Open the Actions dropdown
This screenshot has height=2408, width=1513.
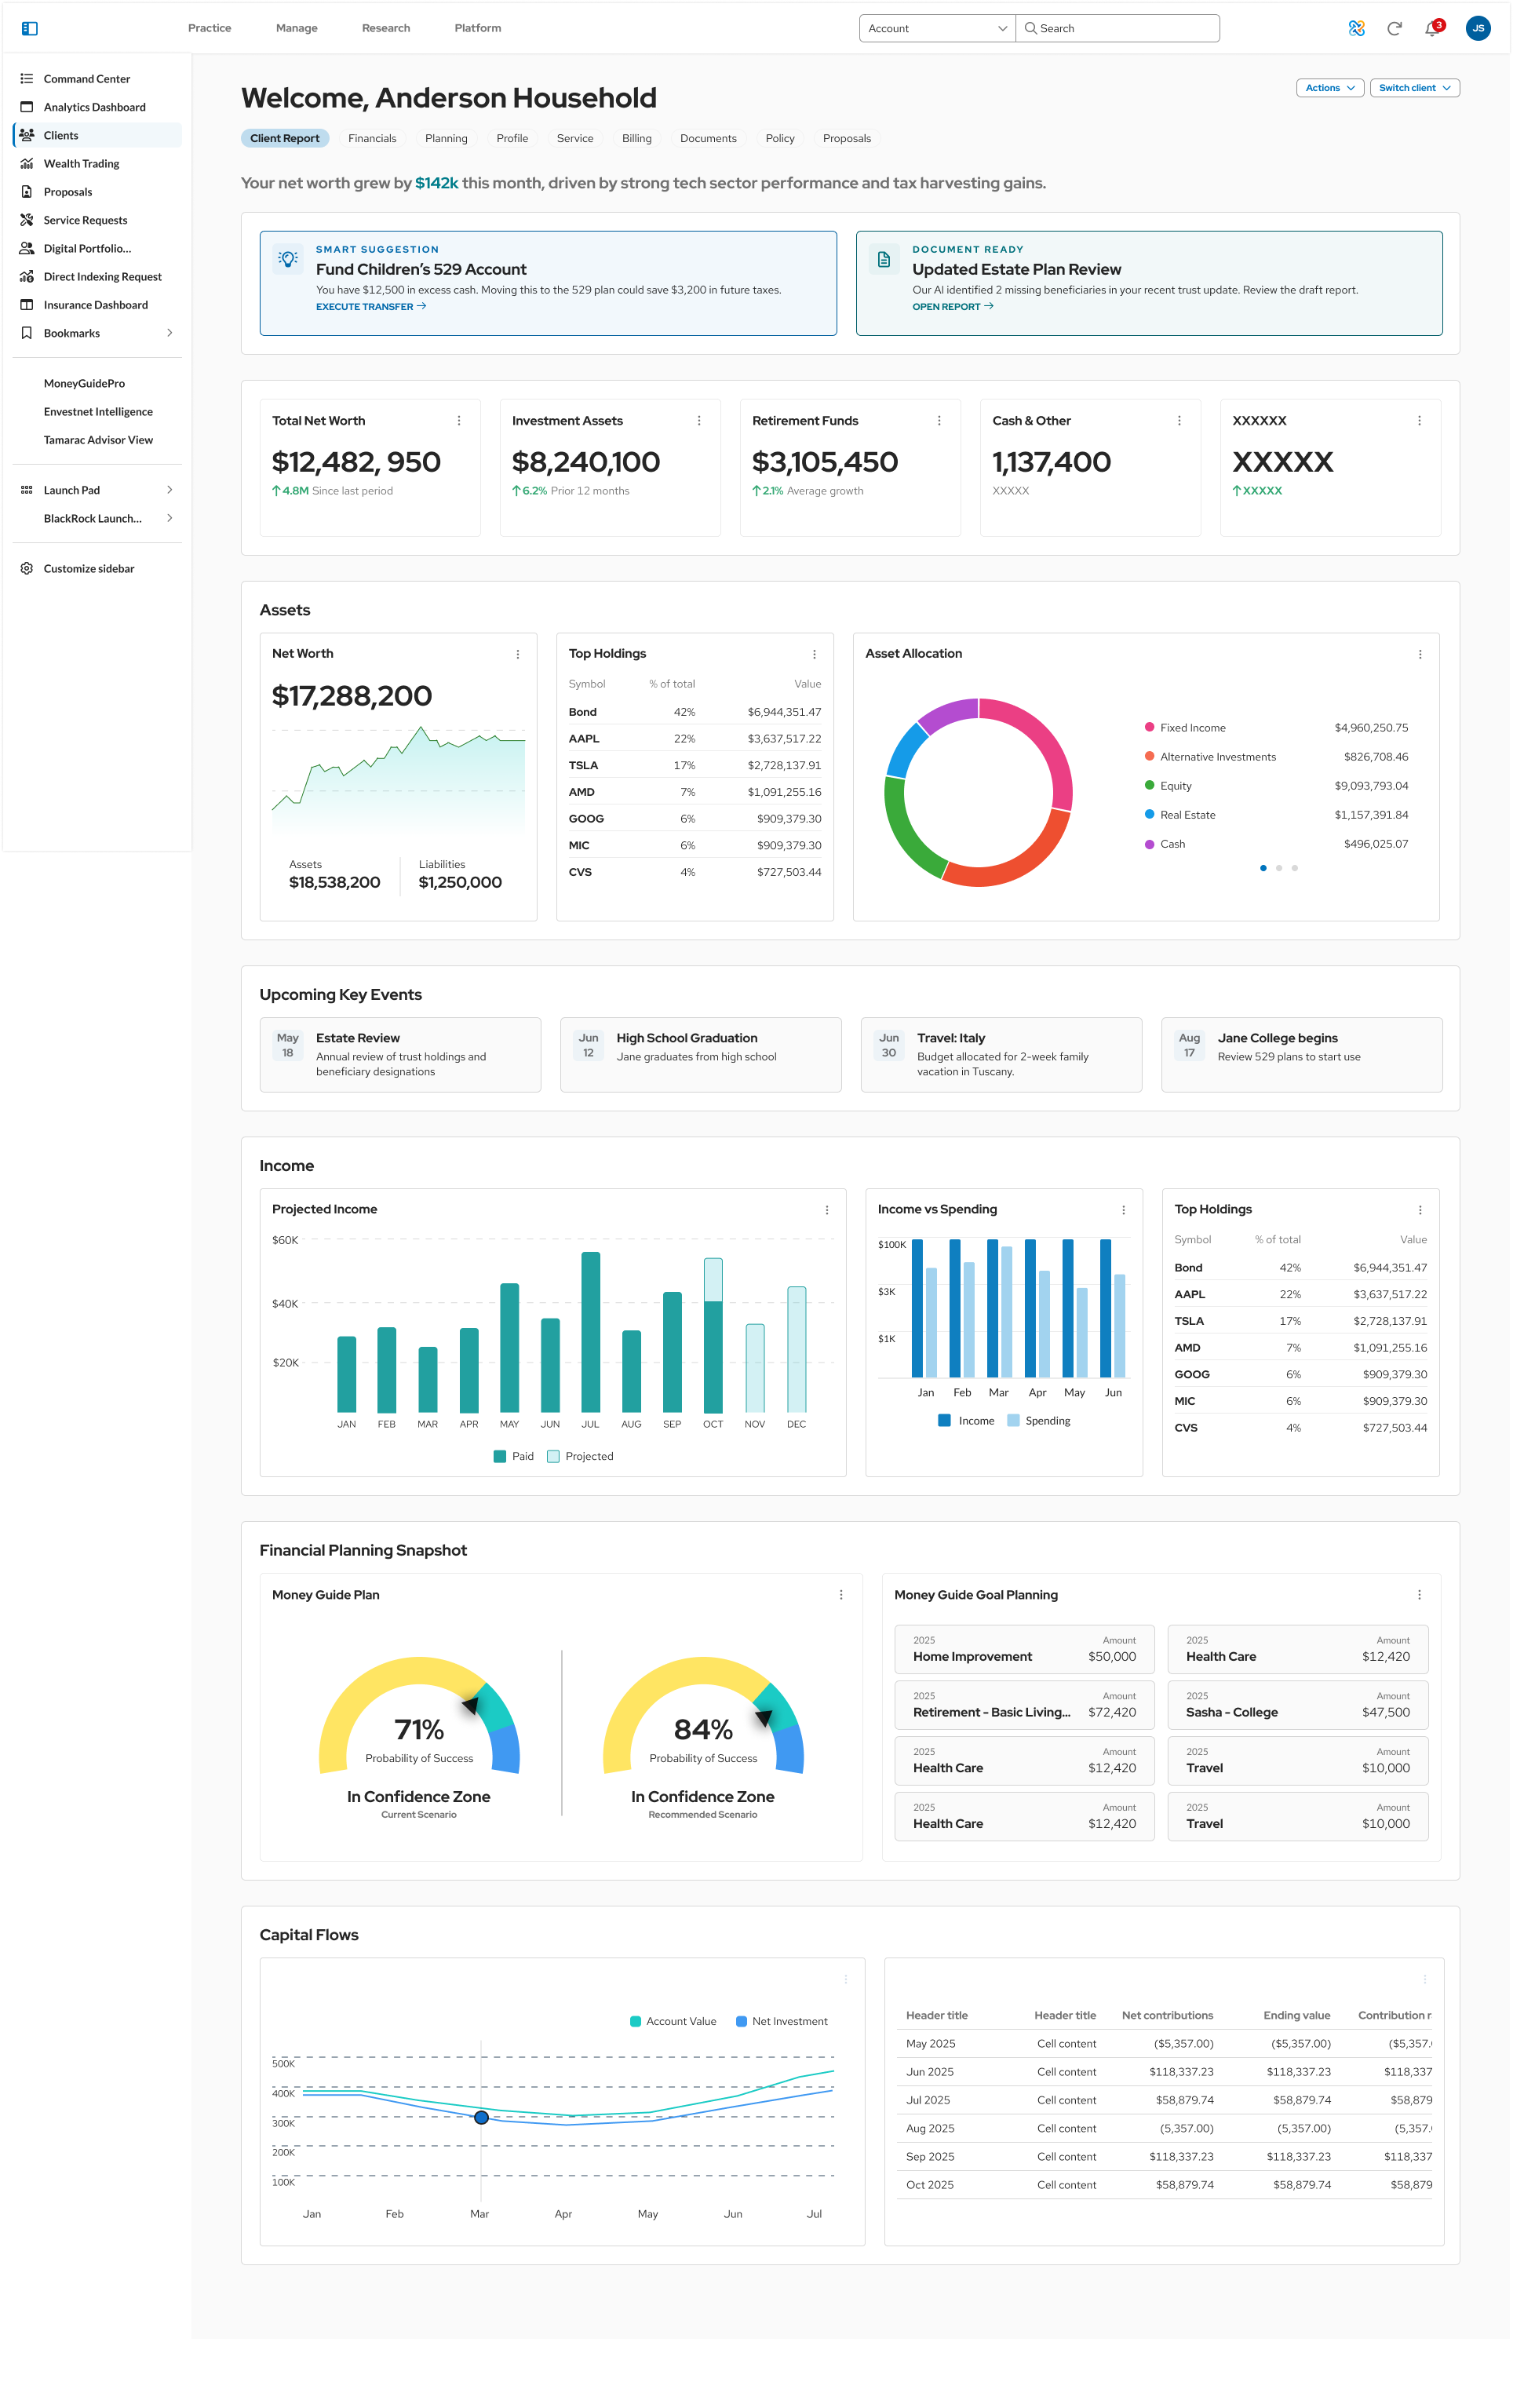tap(1330, 88)
